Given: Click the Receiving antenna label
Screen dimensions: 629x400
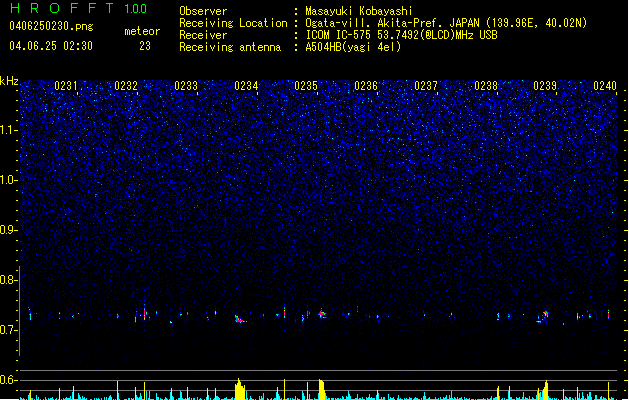Looking at the screenshot, I should coord(230,47).
